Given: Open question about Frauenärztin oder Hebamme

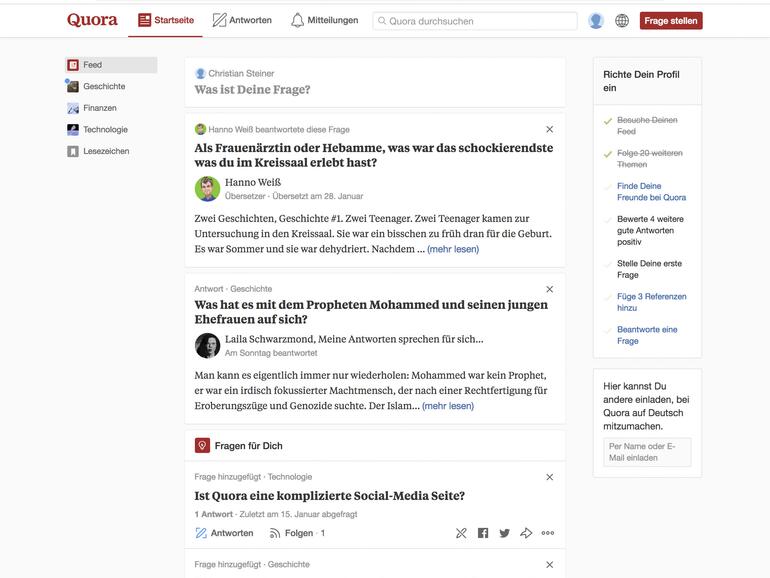Looking at the screenshot, I should click(374, 155).
